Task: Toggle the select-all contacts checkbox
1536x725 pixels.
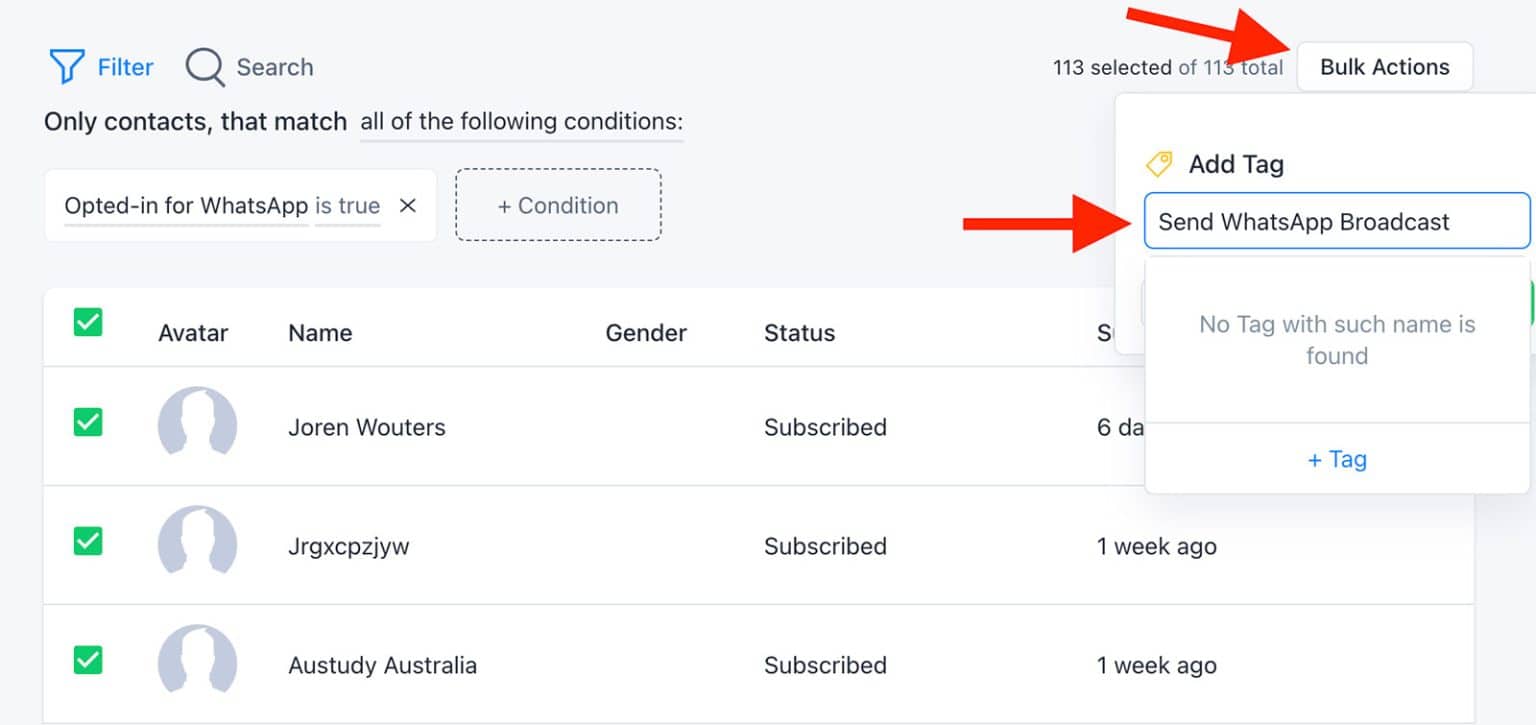Action: click(x=88, y=322)
